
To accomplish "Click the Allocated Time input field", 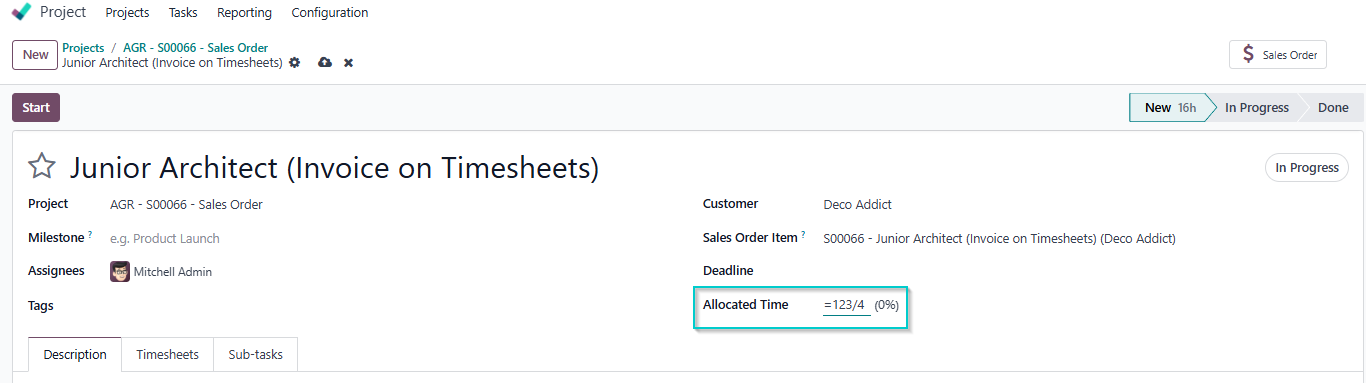I will (846, 305).
